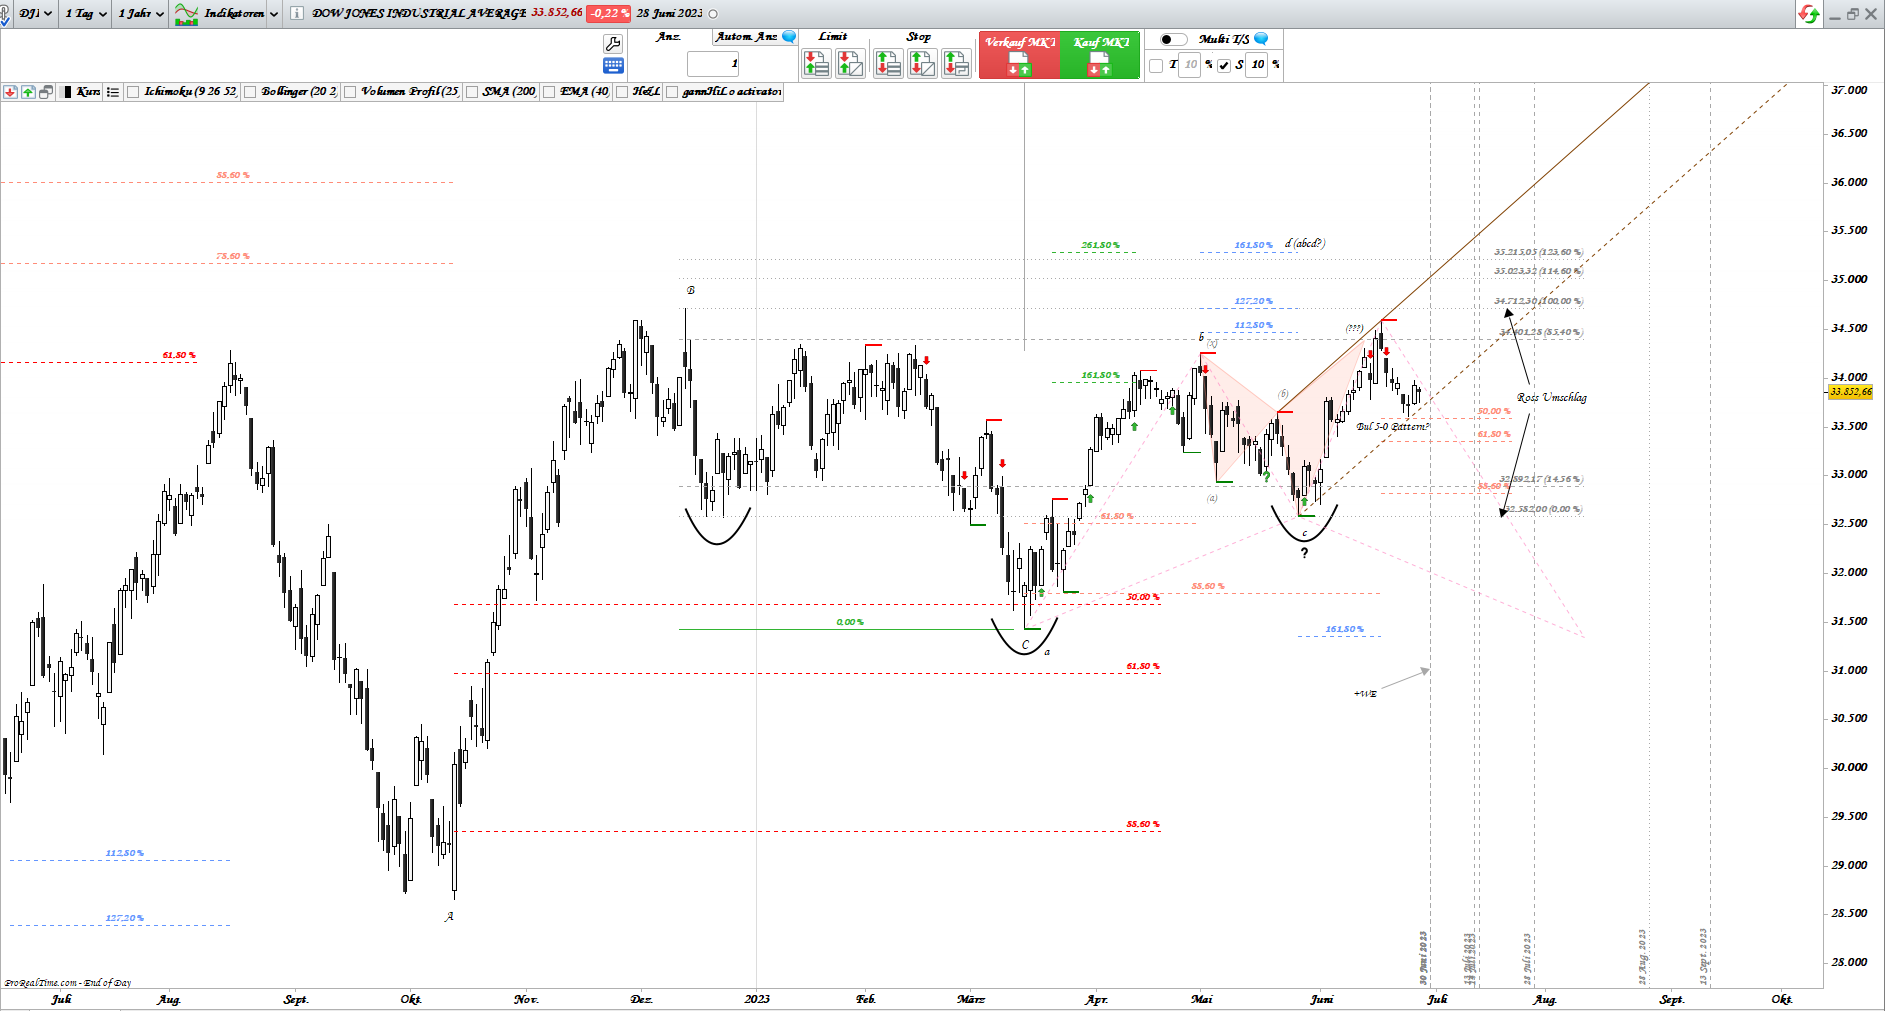1885x1011 pixels.
Task: Click the -0,22 % change badge
Action: tap(608, 13)
